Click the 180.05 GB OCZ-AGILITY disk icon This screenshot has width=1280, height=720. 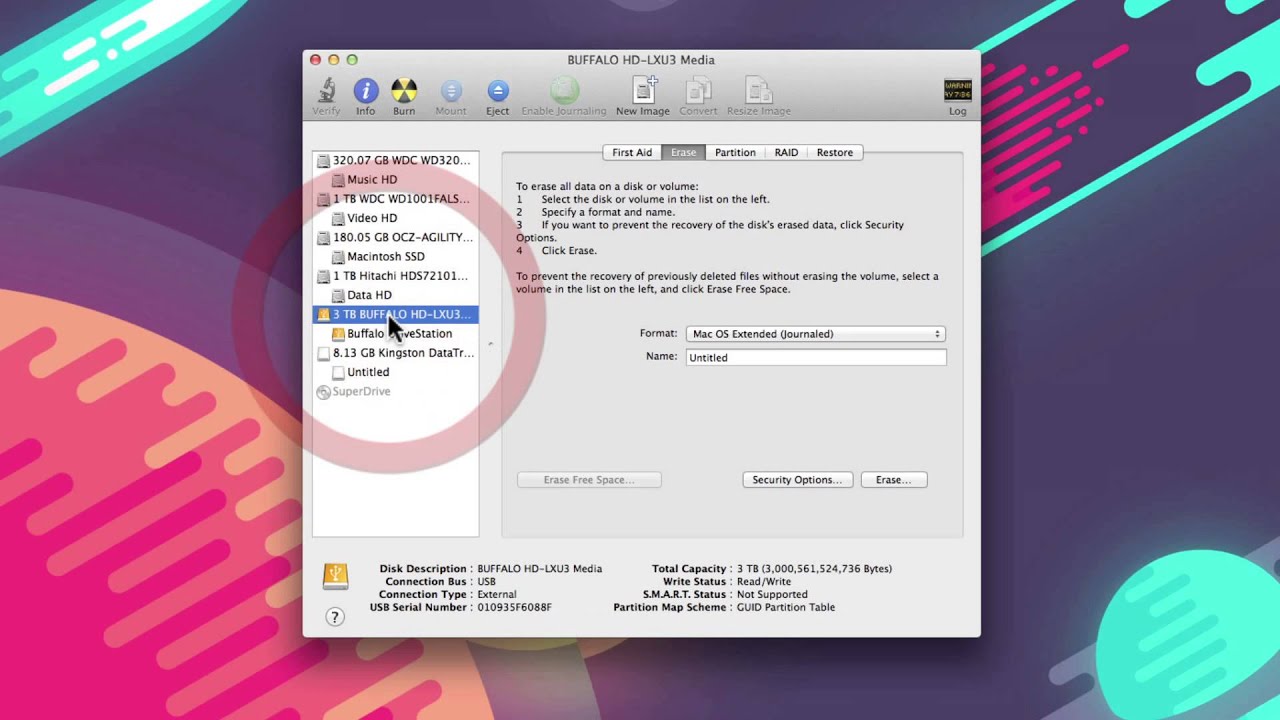tap(323, 238)
